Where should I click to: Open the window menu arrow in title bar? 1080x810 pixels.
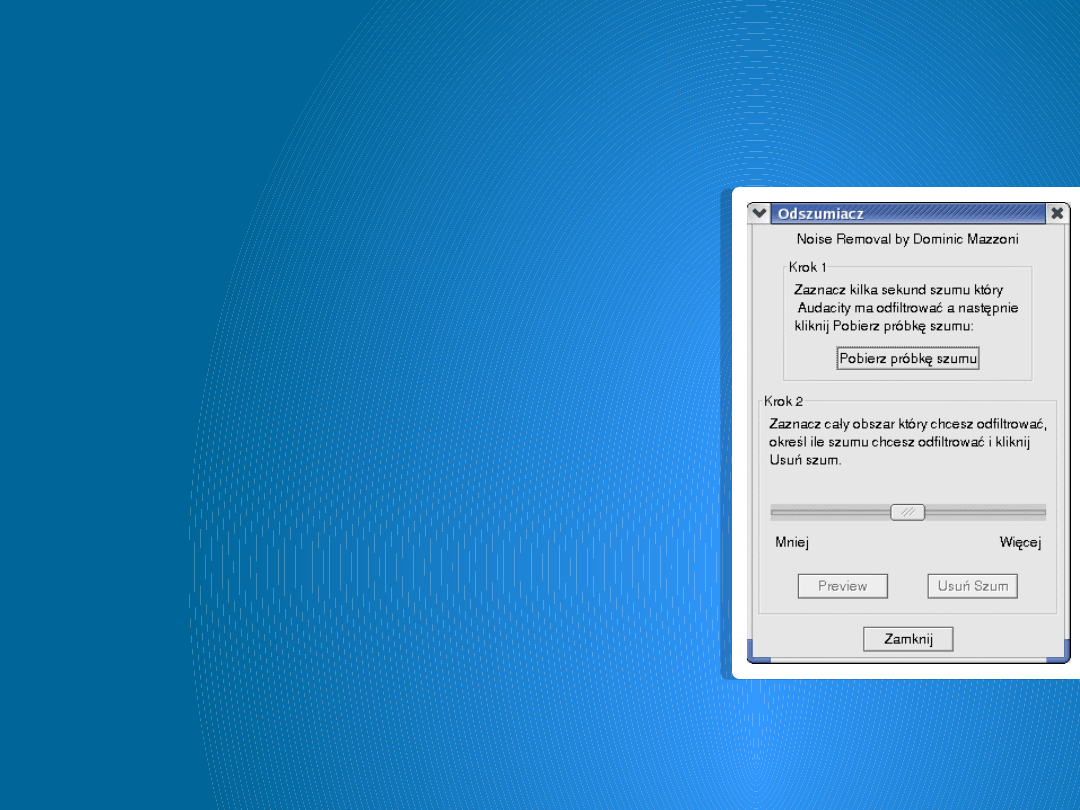759,213
